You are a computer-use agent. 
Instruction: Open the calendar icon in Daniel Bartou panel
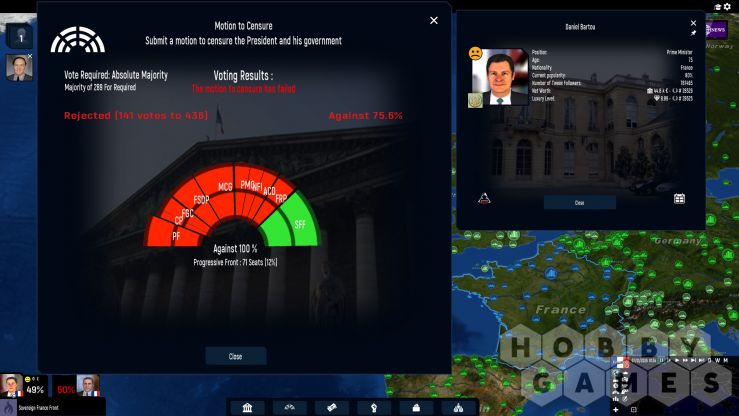(679, 199)
